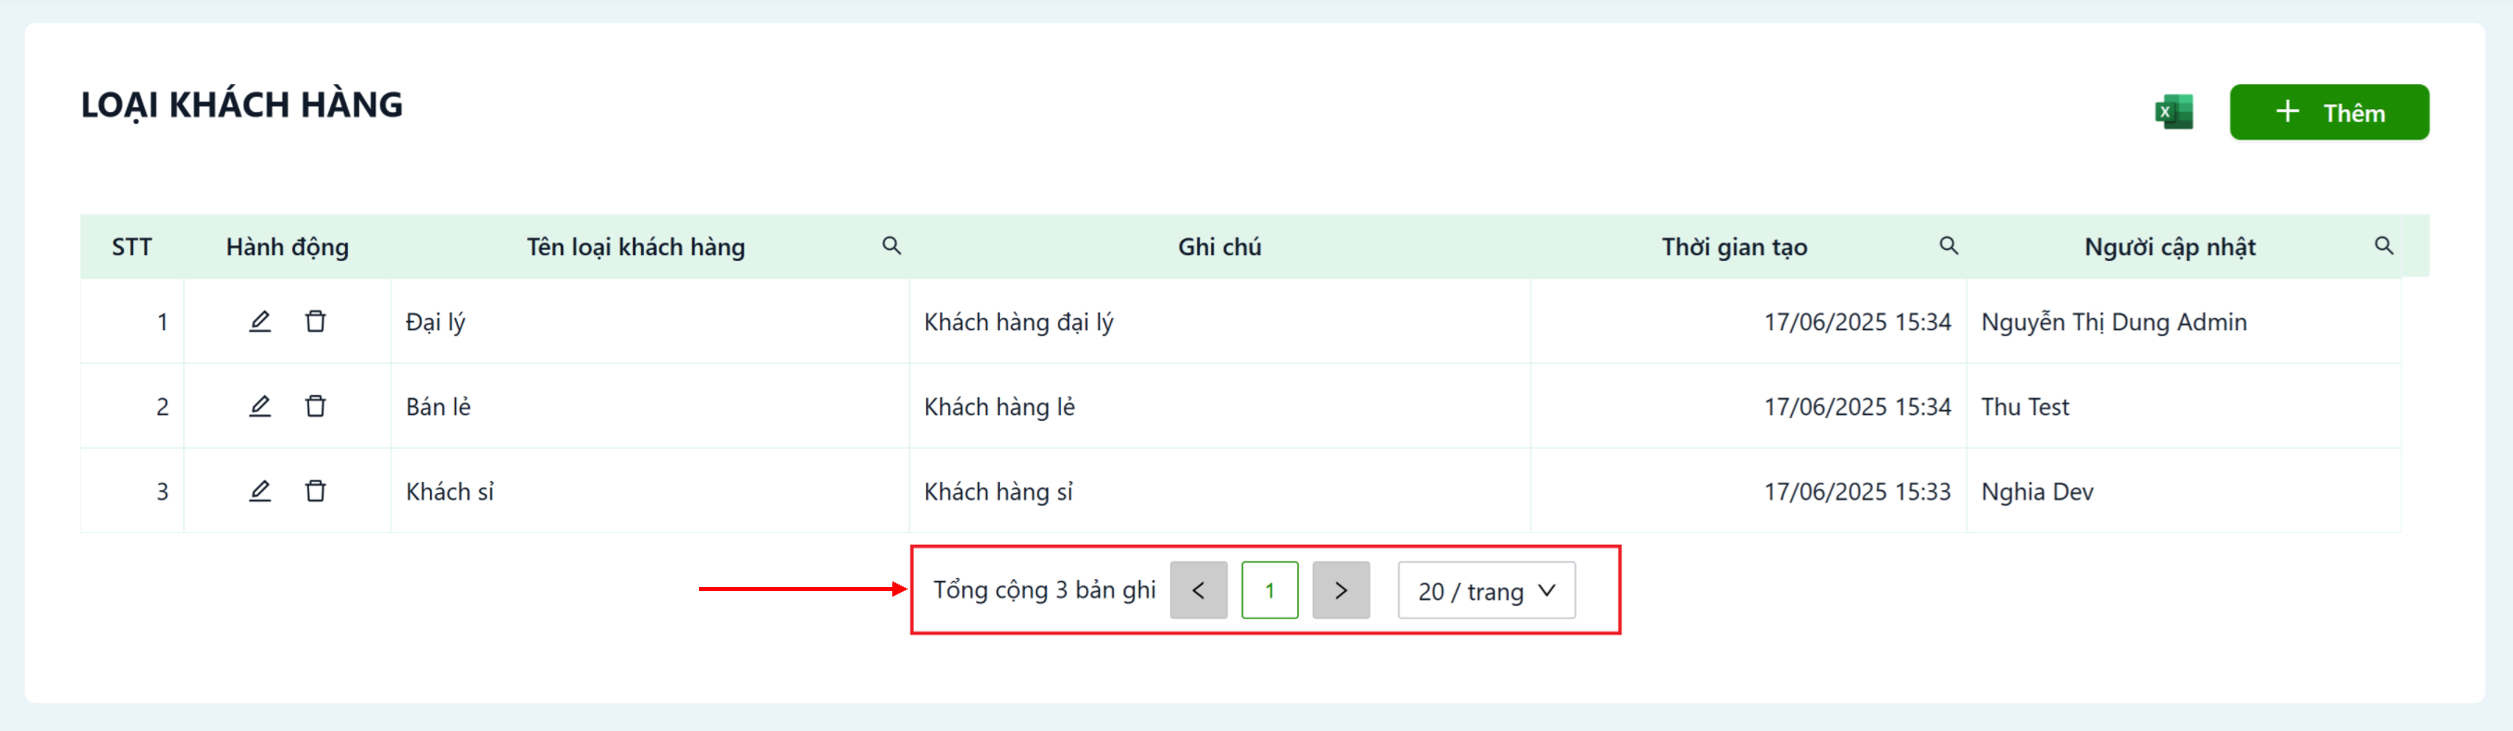Search by Tên loại khách hàng column
2513x731 pixels.
891,246
